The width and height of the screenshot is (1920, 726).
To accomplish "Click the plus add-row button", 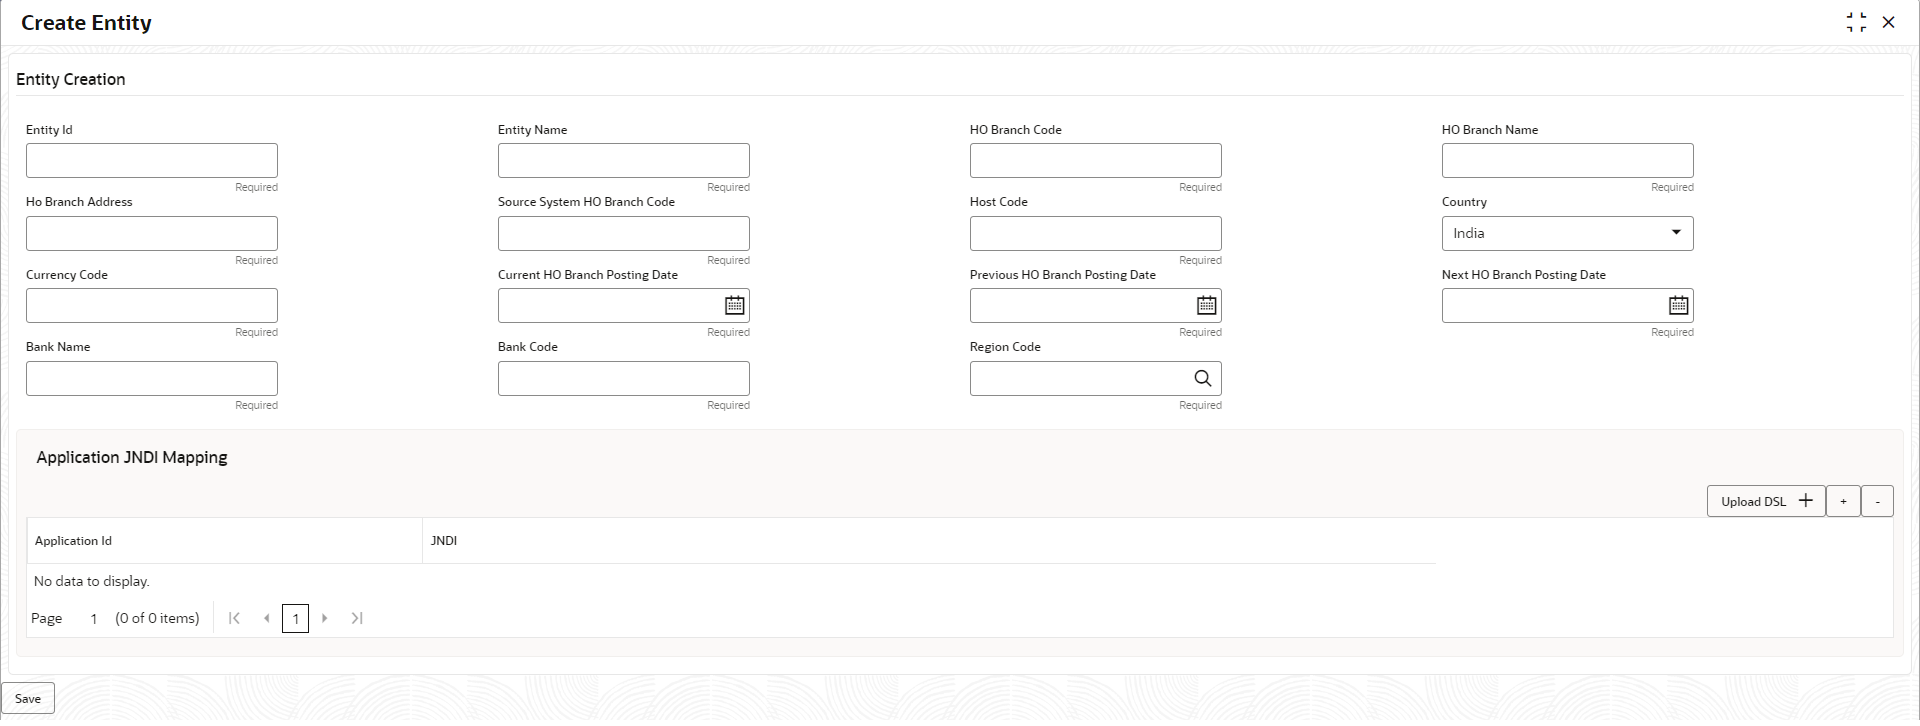I will (x=1843, y=502).
